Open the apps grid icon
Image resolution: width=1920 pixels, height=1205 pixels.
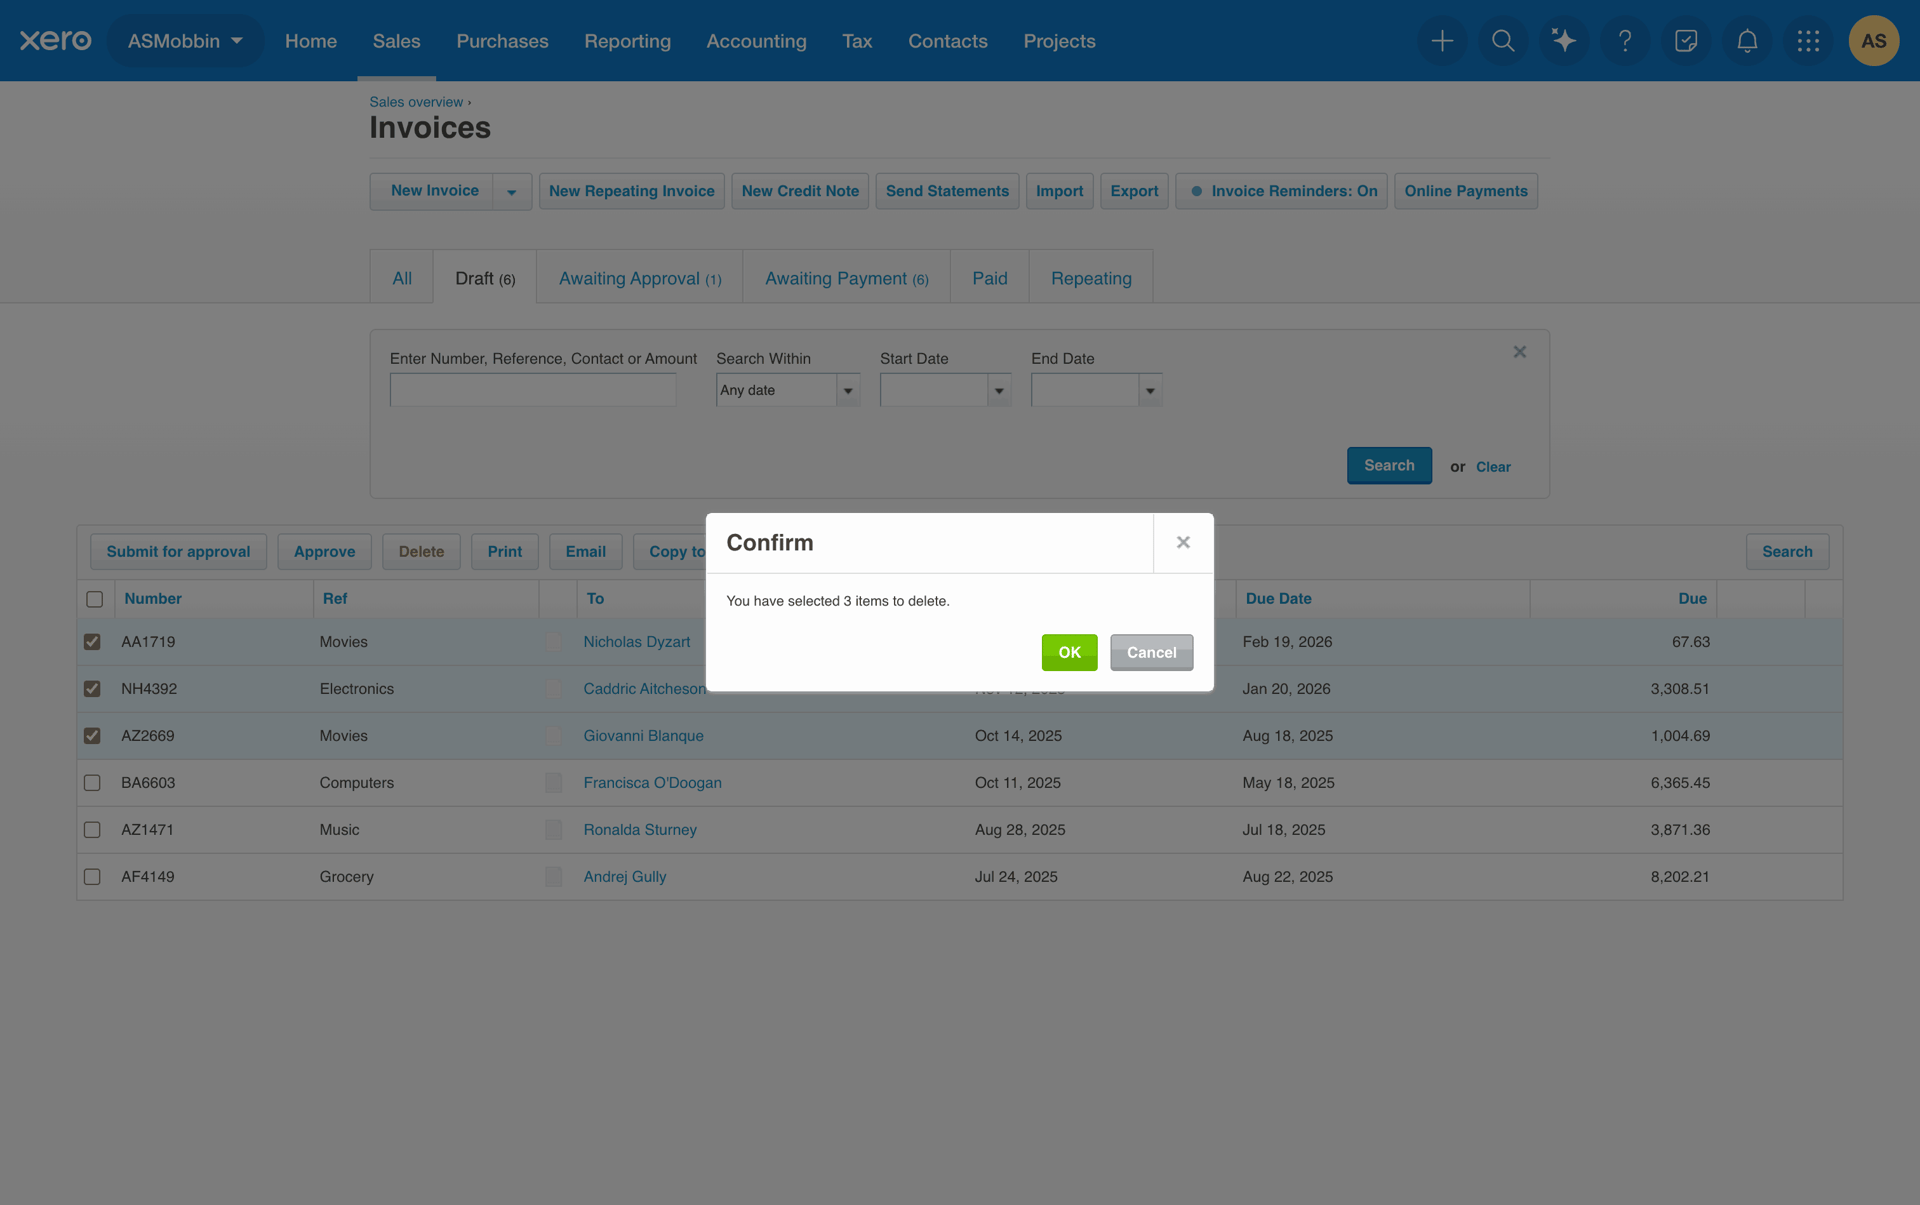click(1808, 41)
